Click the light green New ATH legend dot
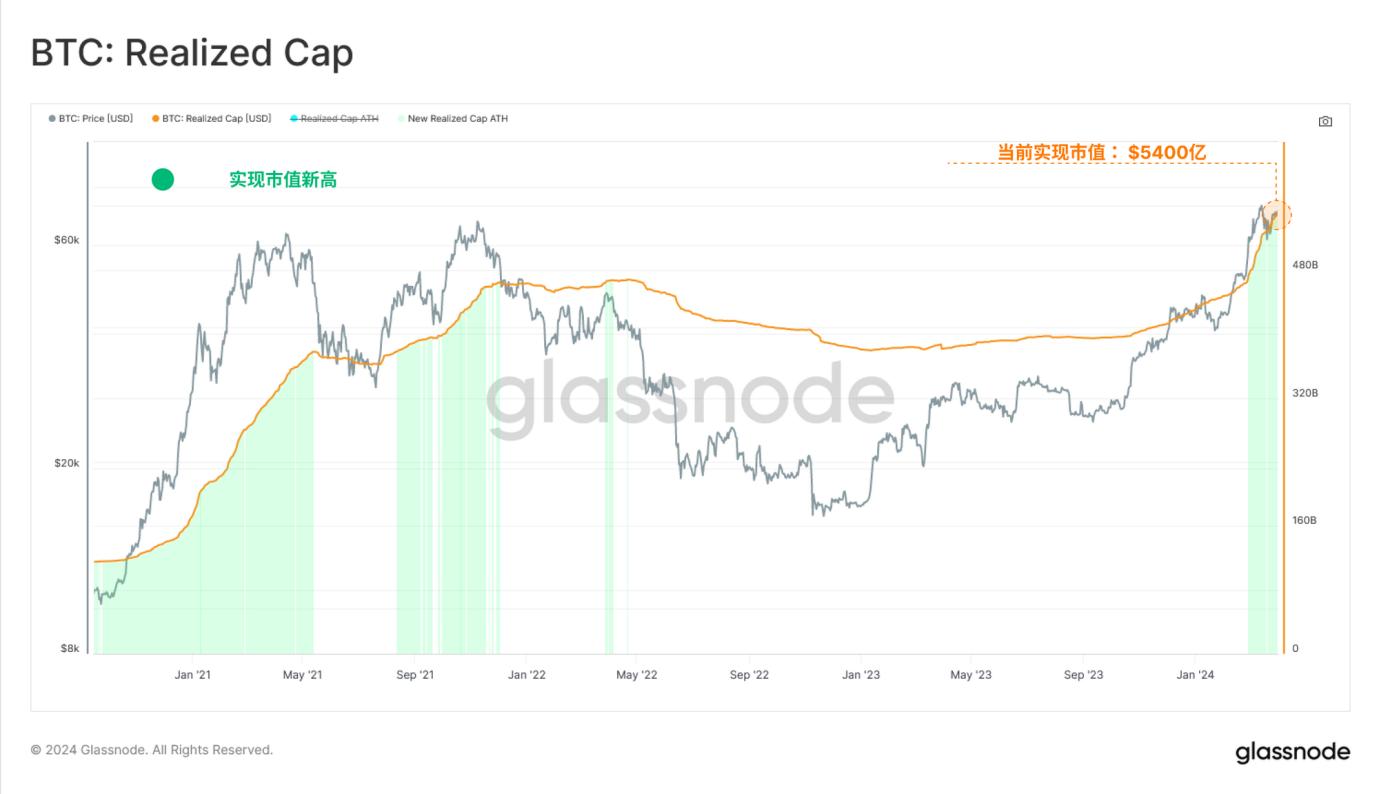This screenshot has width=1379, height=794. pos(401,119)
